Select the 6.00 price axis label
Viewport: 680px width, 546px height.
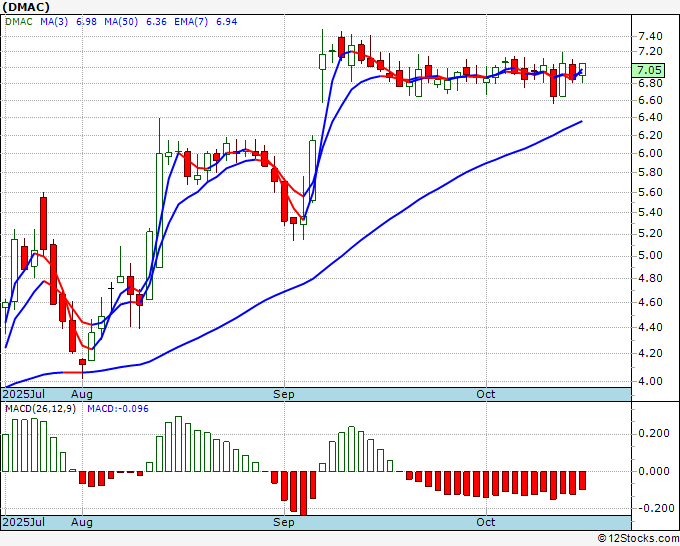pyautogui.click(x=650, y=154)
